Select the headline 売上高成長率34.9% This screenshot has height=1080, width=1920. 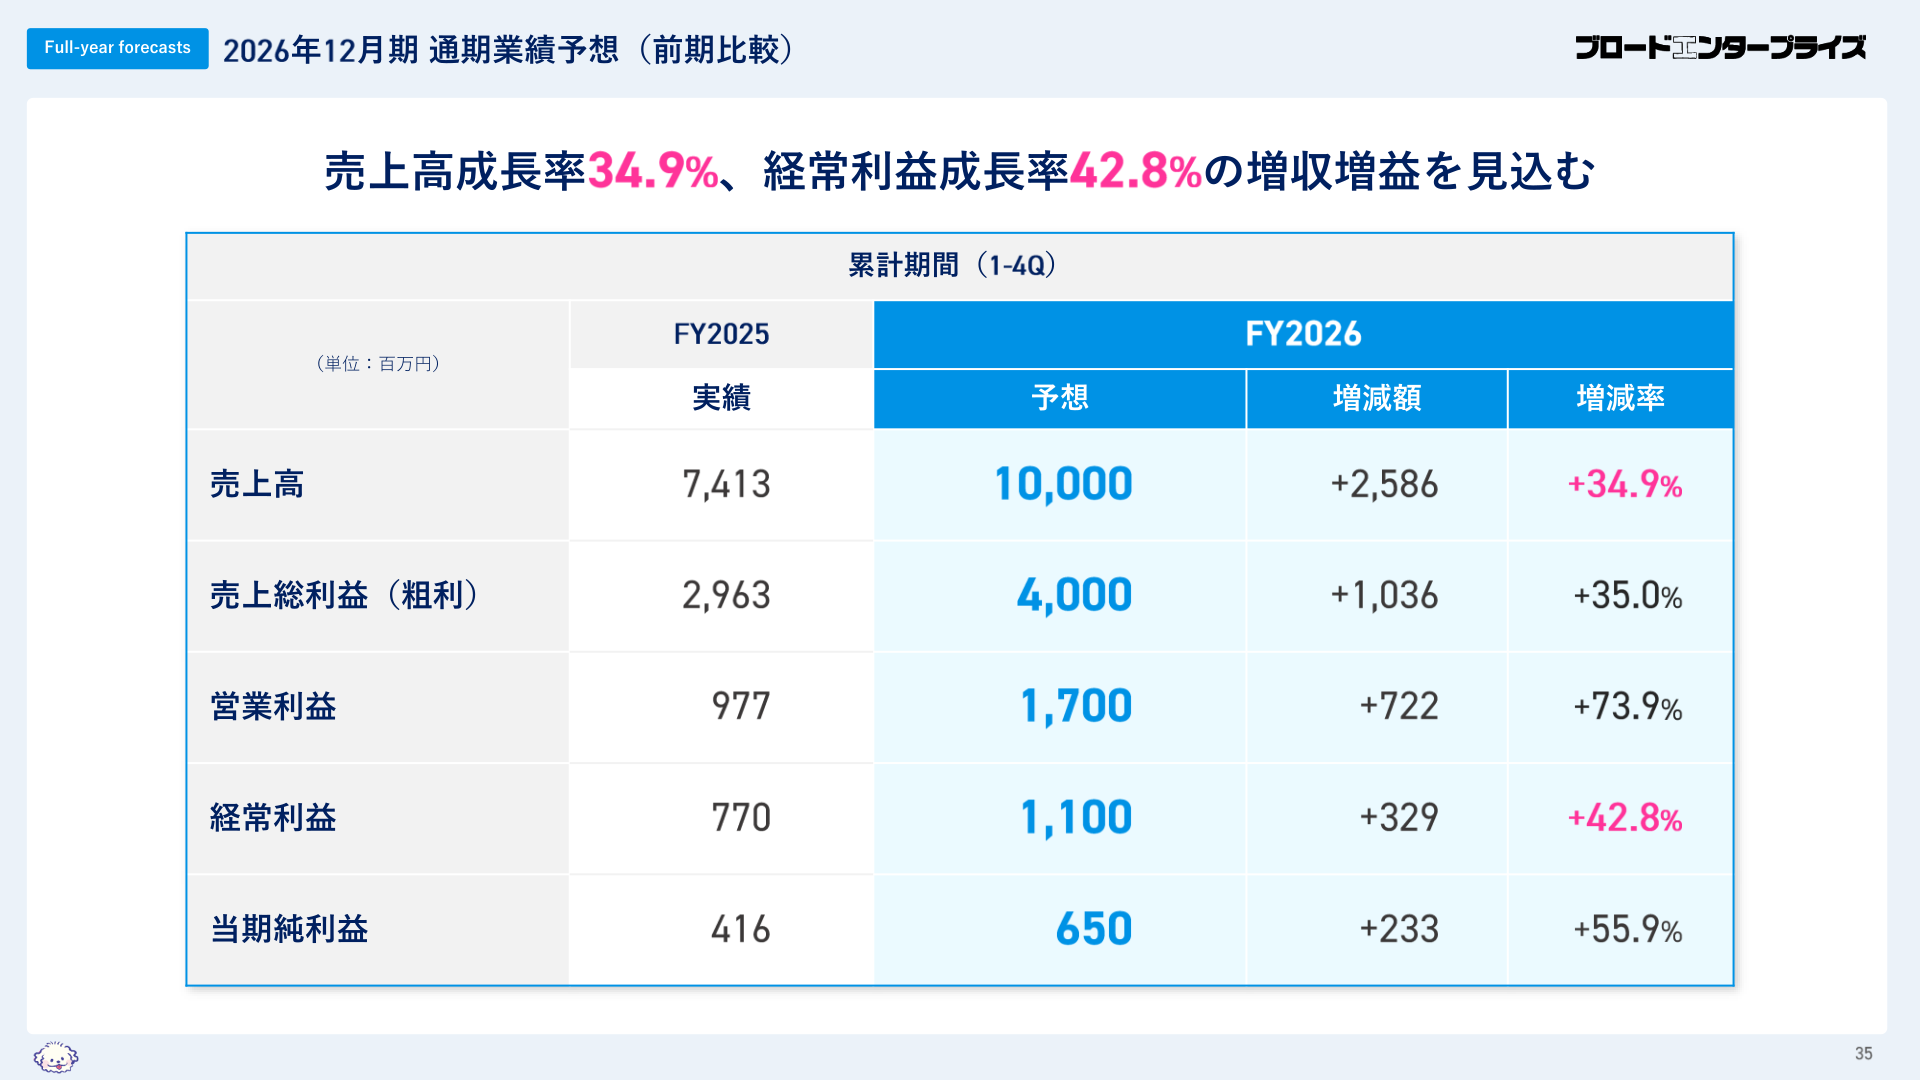click(521, 171)
